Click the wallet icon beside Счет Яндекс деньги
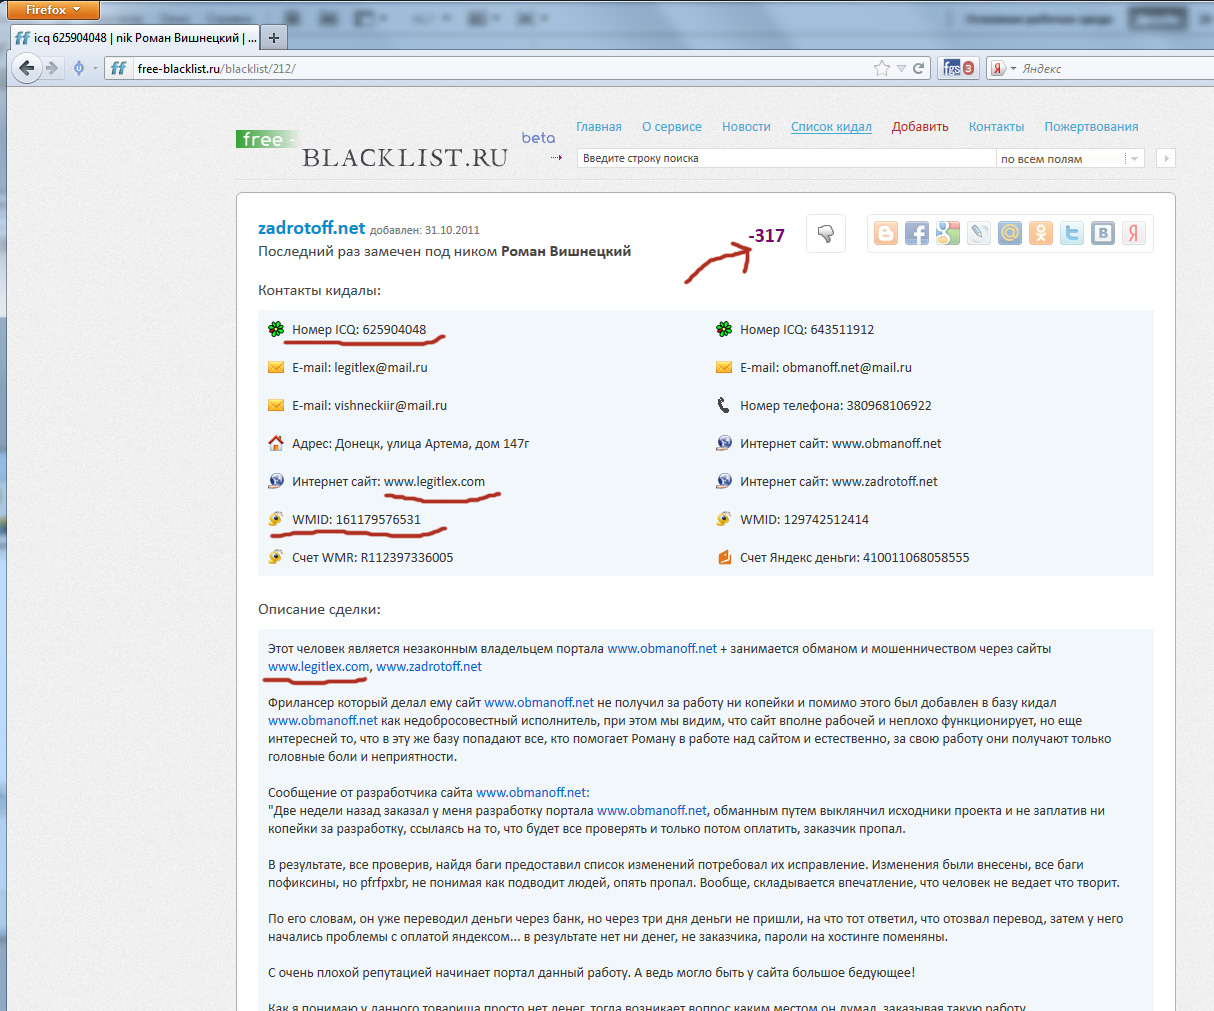1214x1011 pixels. click(724, 557)
